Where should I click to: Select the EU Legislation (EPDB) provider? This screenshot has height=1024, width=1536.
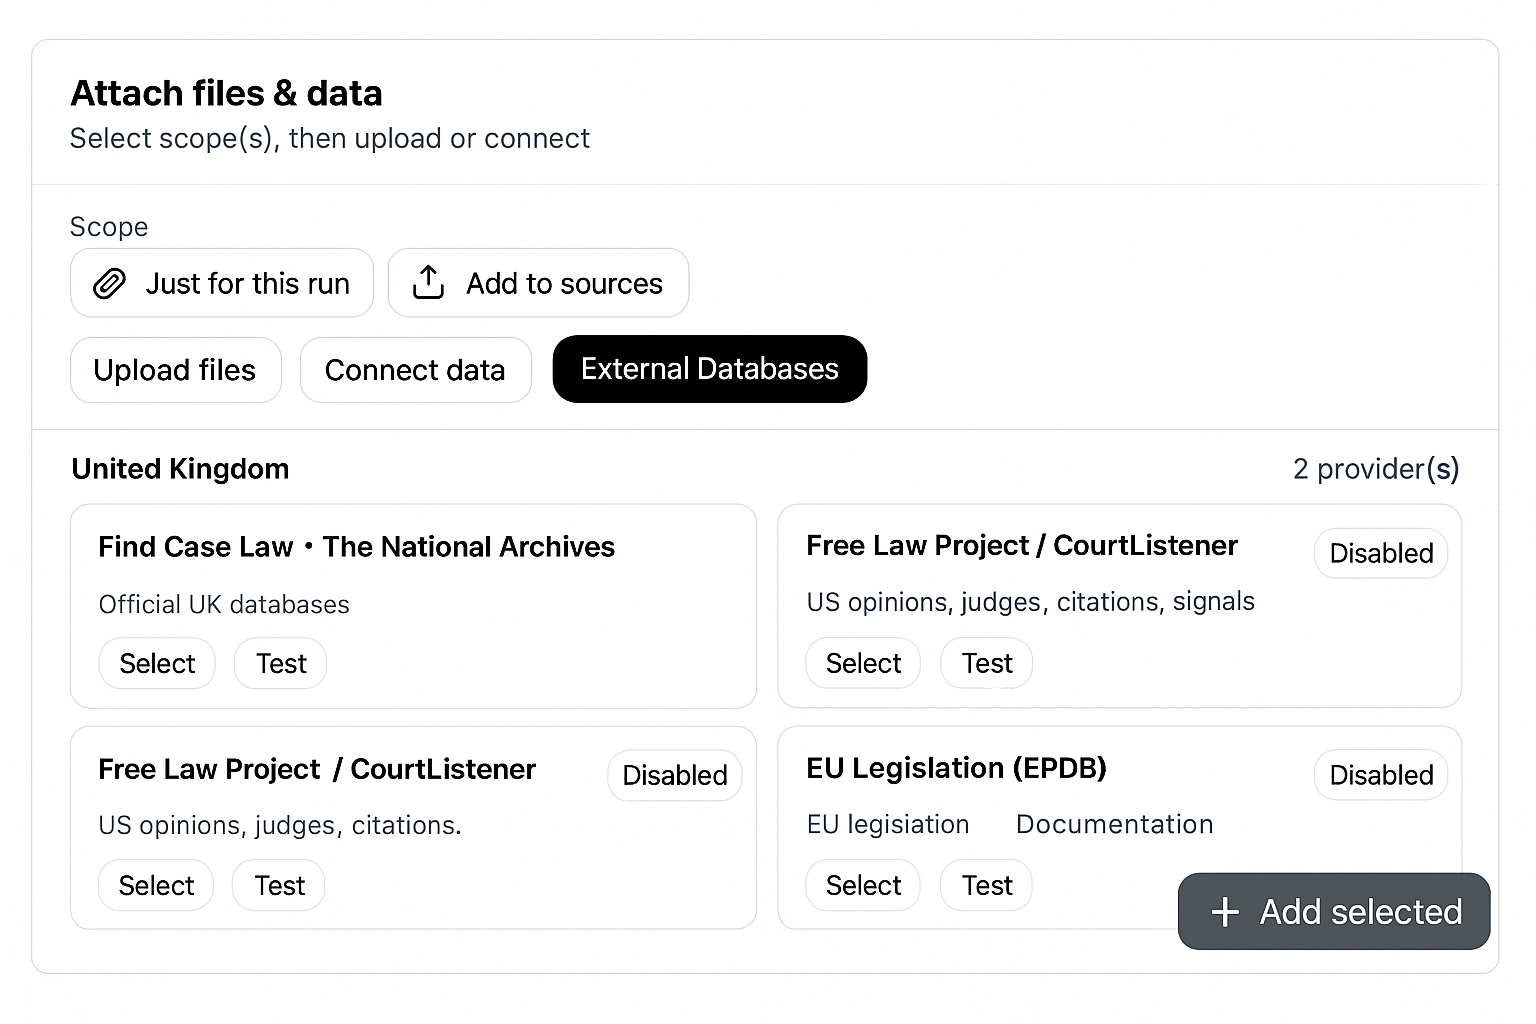pyautogui.click(x=862, y=885)
